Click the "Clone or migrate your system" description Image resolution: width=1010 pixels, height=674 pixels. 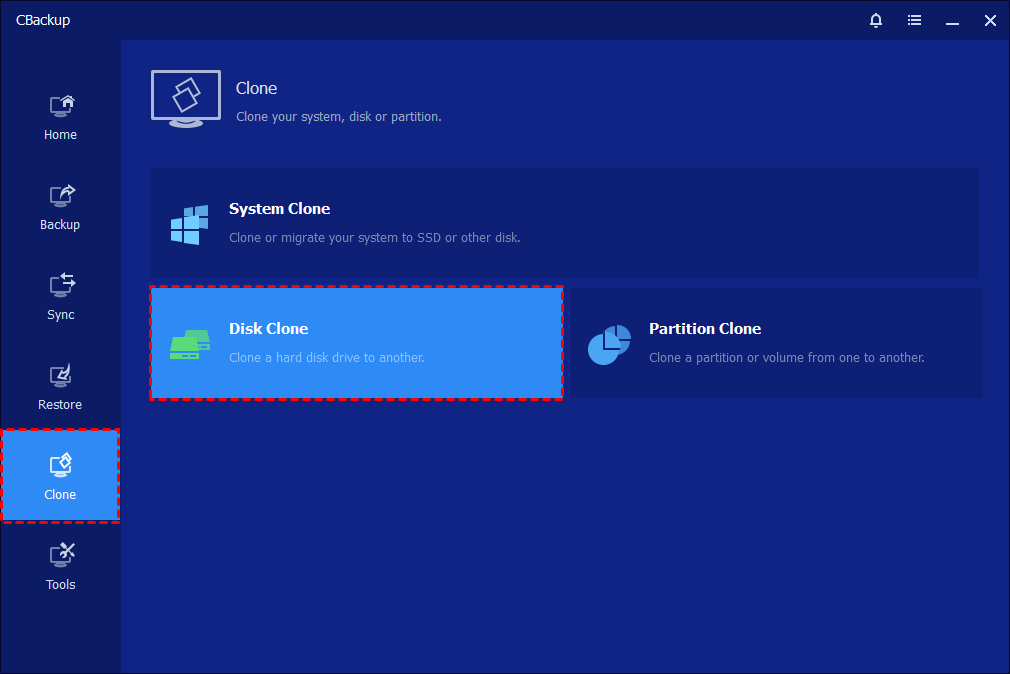(374, 238)
